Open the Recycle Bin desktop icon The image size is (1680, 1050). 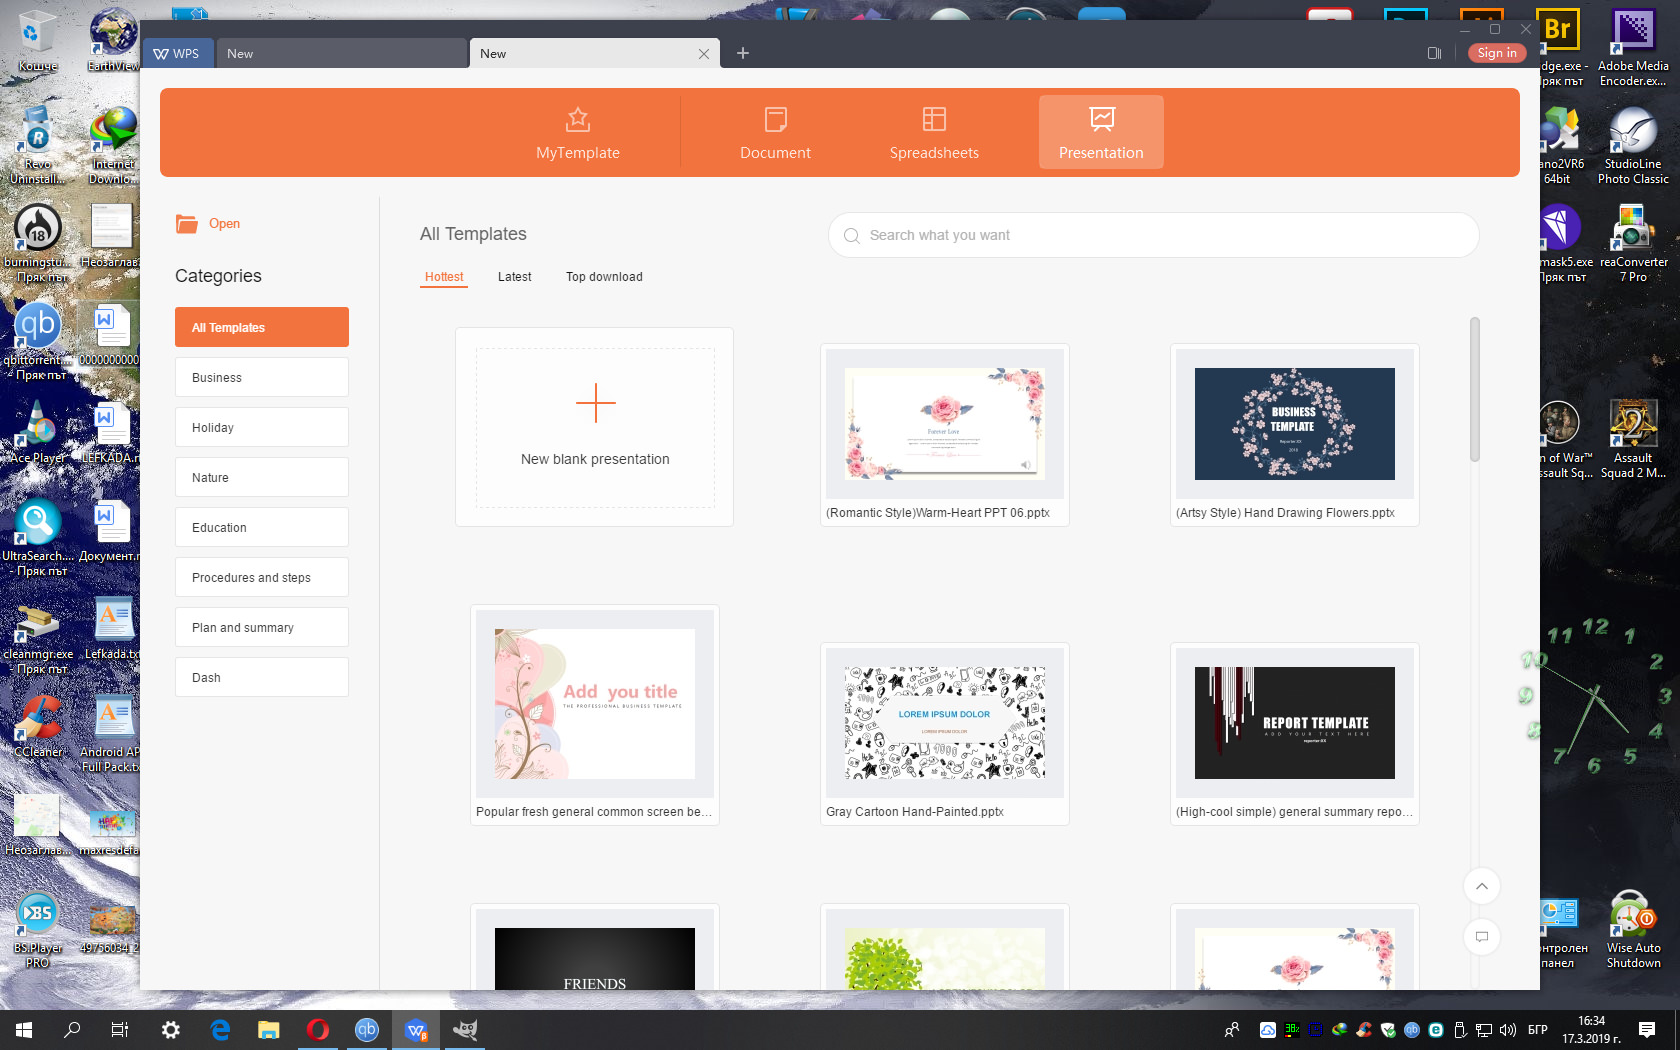37,41
